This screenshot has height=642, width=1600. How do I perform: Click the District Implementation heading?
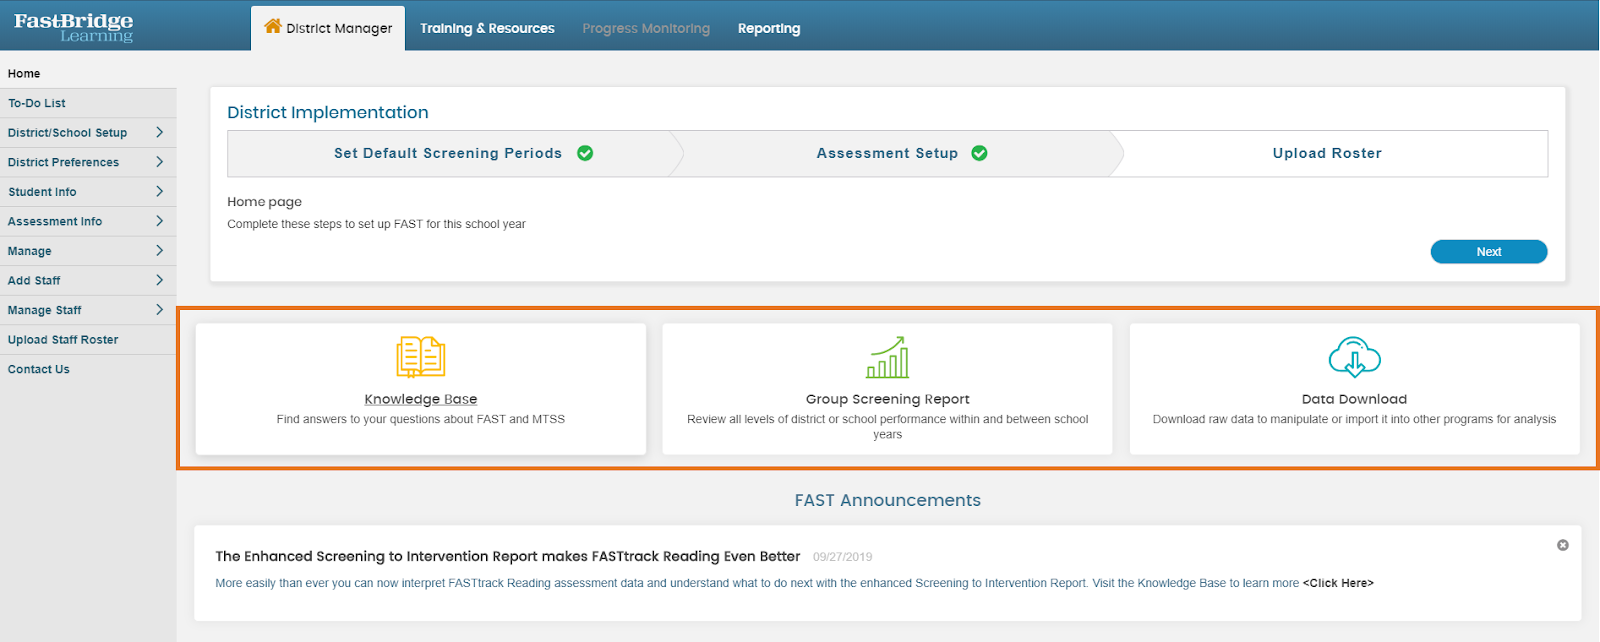[328, 112]
